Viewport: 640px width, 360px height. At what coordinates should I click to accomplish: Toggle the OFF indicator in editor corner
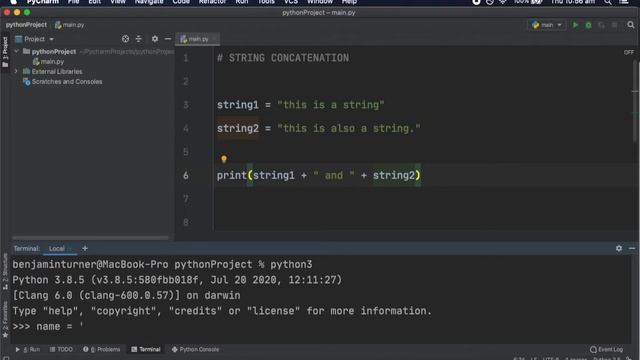629,52
